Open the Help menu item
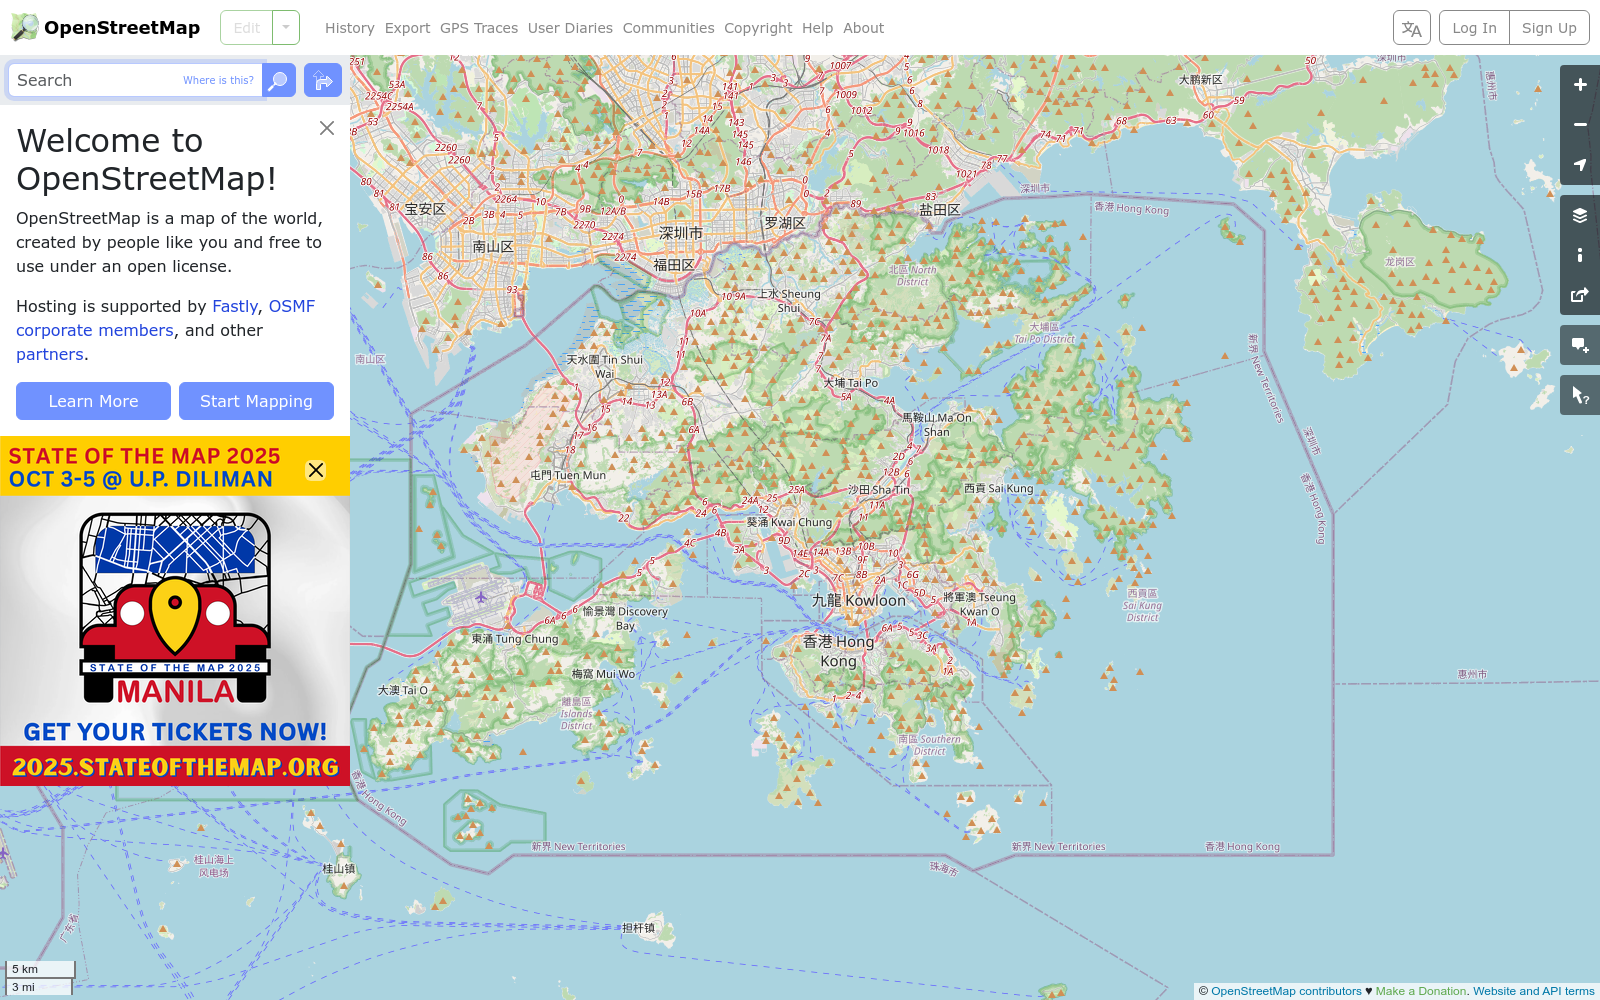Image resolution: width=1600 pixels, height=1000 pixels. point(817,28)
